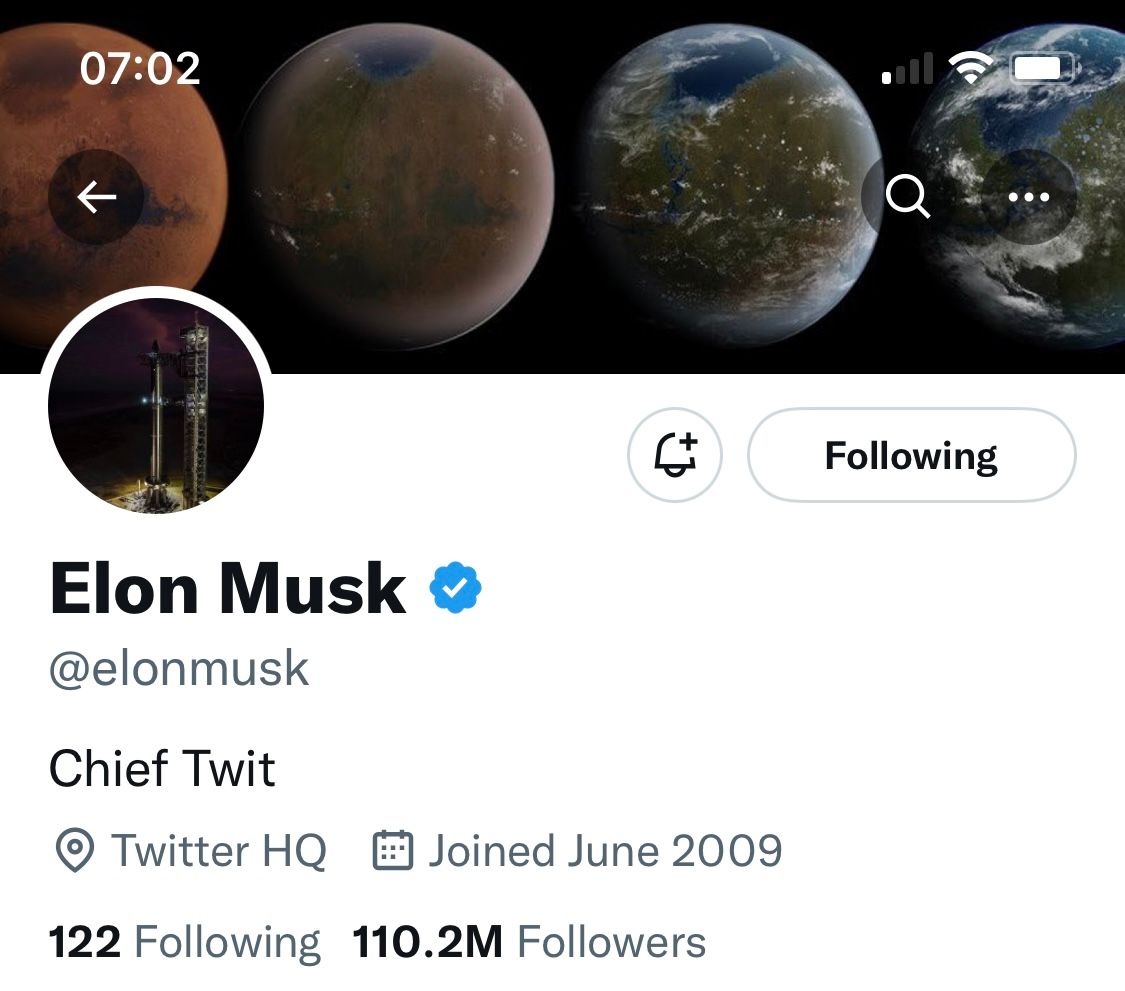Tap the location pin icon

coord(74,850)
